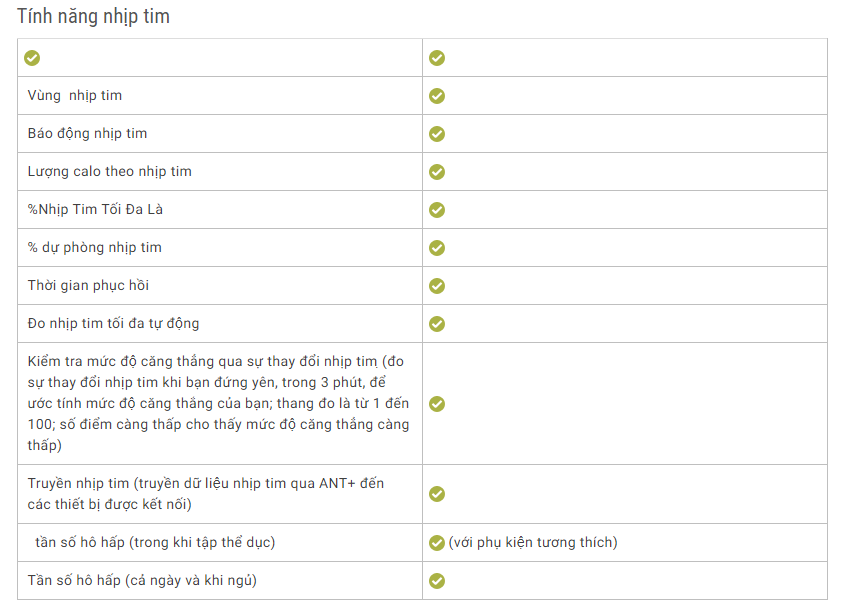Viewport: 845px width, 616px height.
Task: Click the checkmark icon for Lượng calo theo nhịp tim
Action: [x=437, y=172]
